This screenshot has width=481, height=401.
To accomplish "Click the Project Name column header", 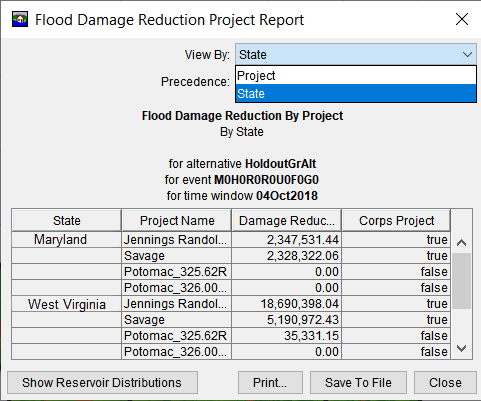I will (x=177, y=220).
